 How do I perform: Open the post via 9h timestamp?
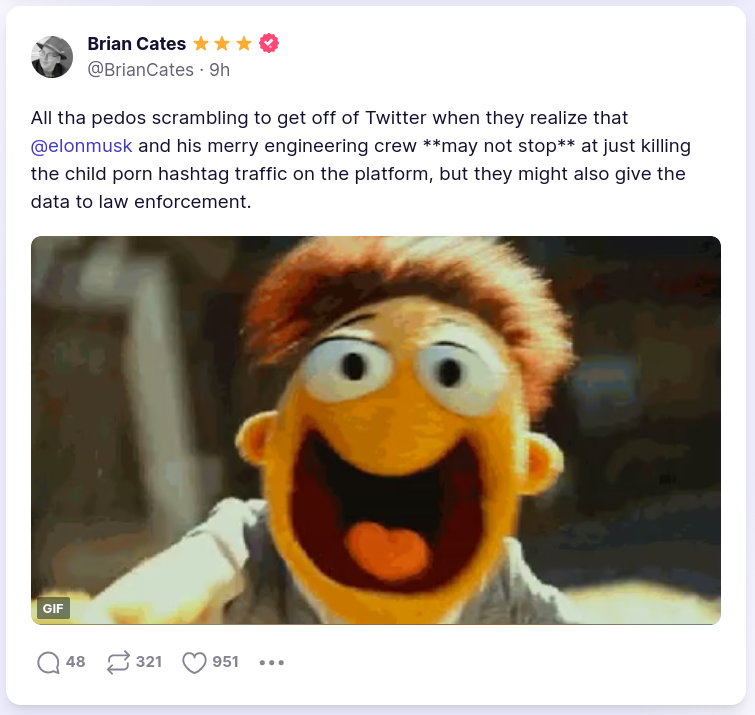(220, 70)
